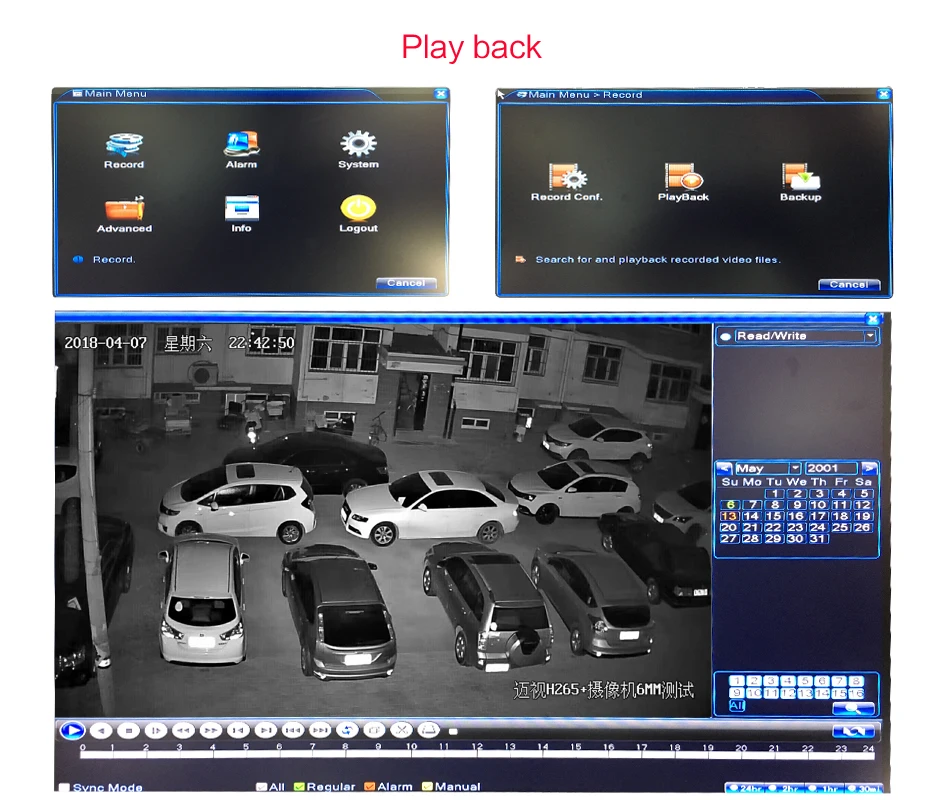Select the 30min timeline scale
Screen dimensions: 950x800
[x=866, y=788]
